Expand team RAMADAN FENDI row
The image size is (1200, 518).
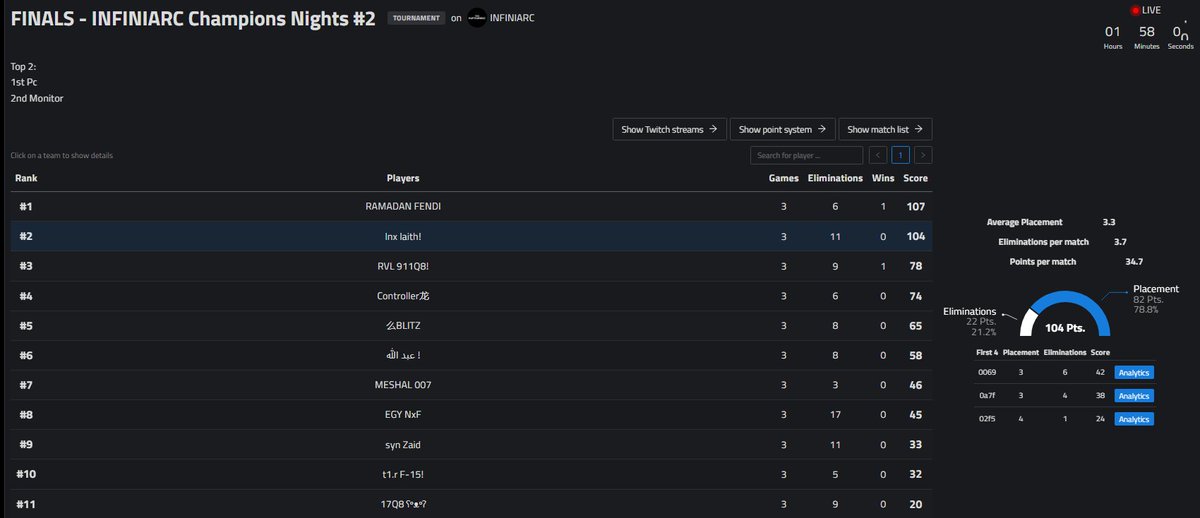pos(472,206)
